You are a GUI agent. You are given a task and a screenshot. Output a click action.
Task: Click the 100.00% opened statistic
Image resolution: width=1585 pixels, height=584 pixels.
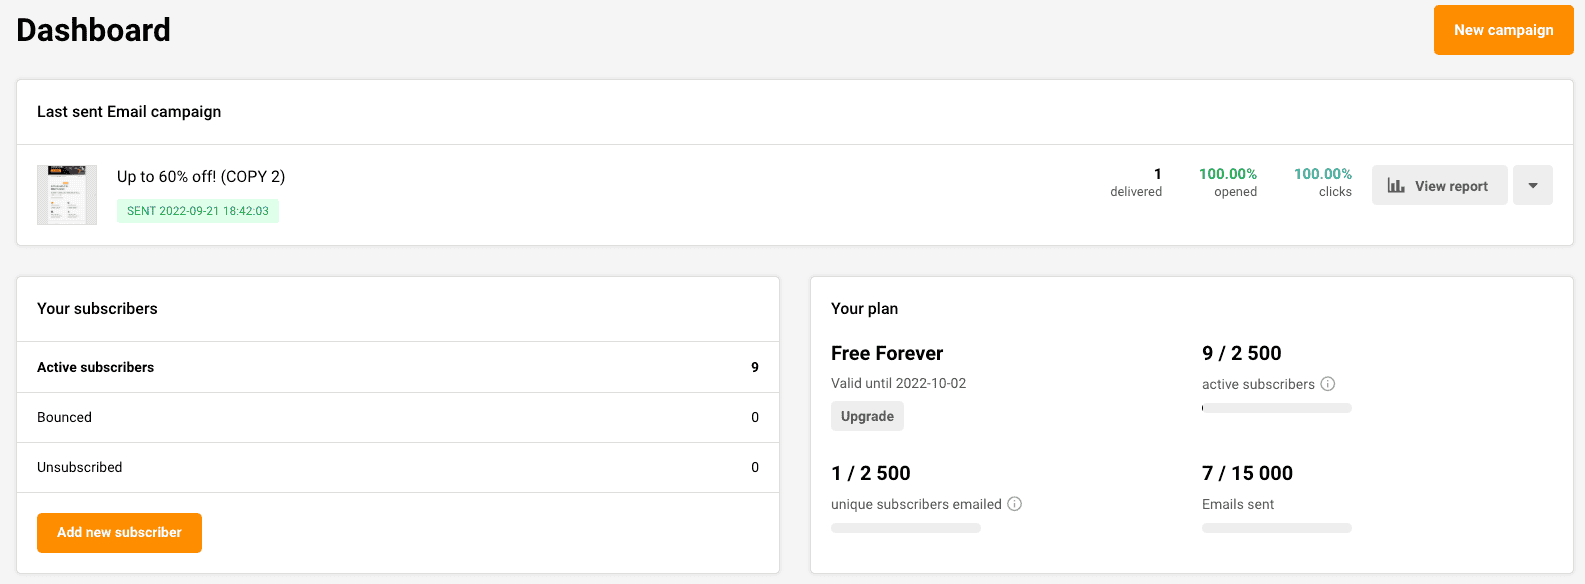(1229, 182)
